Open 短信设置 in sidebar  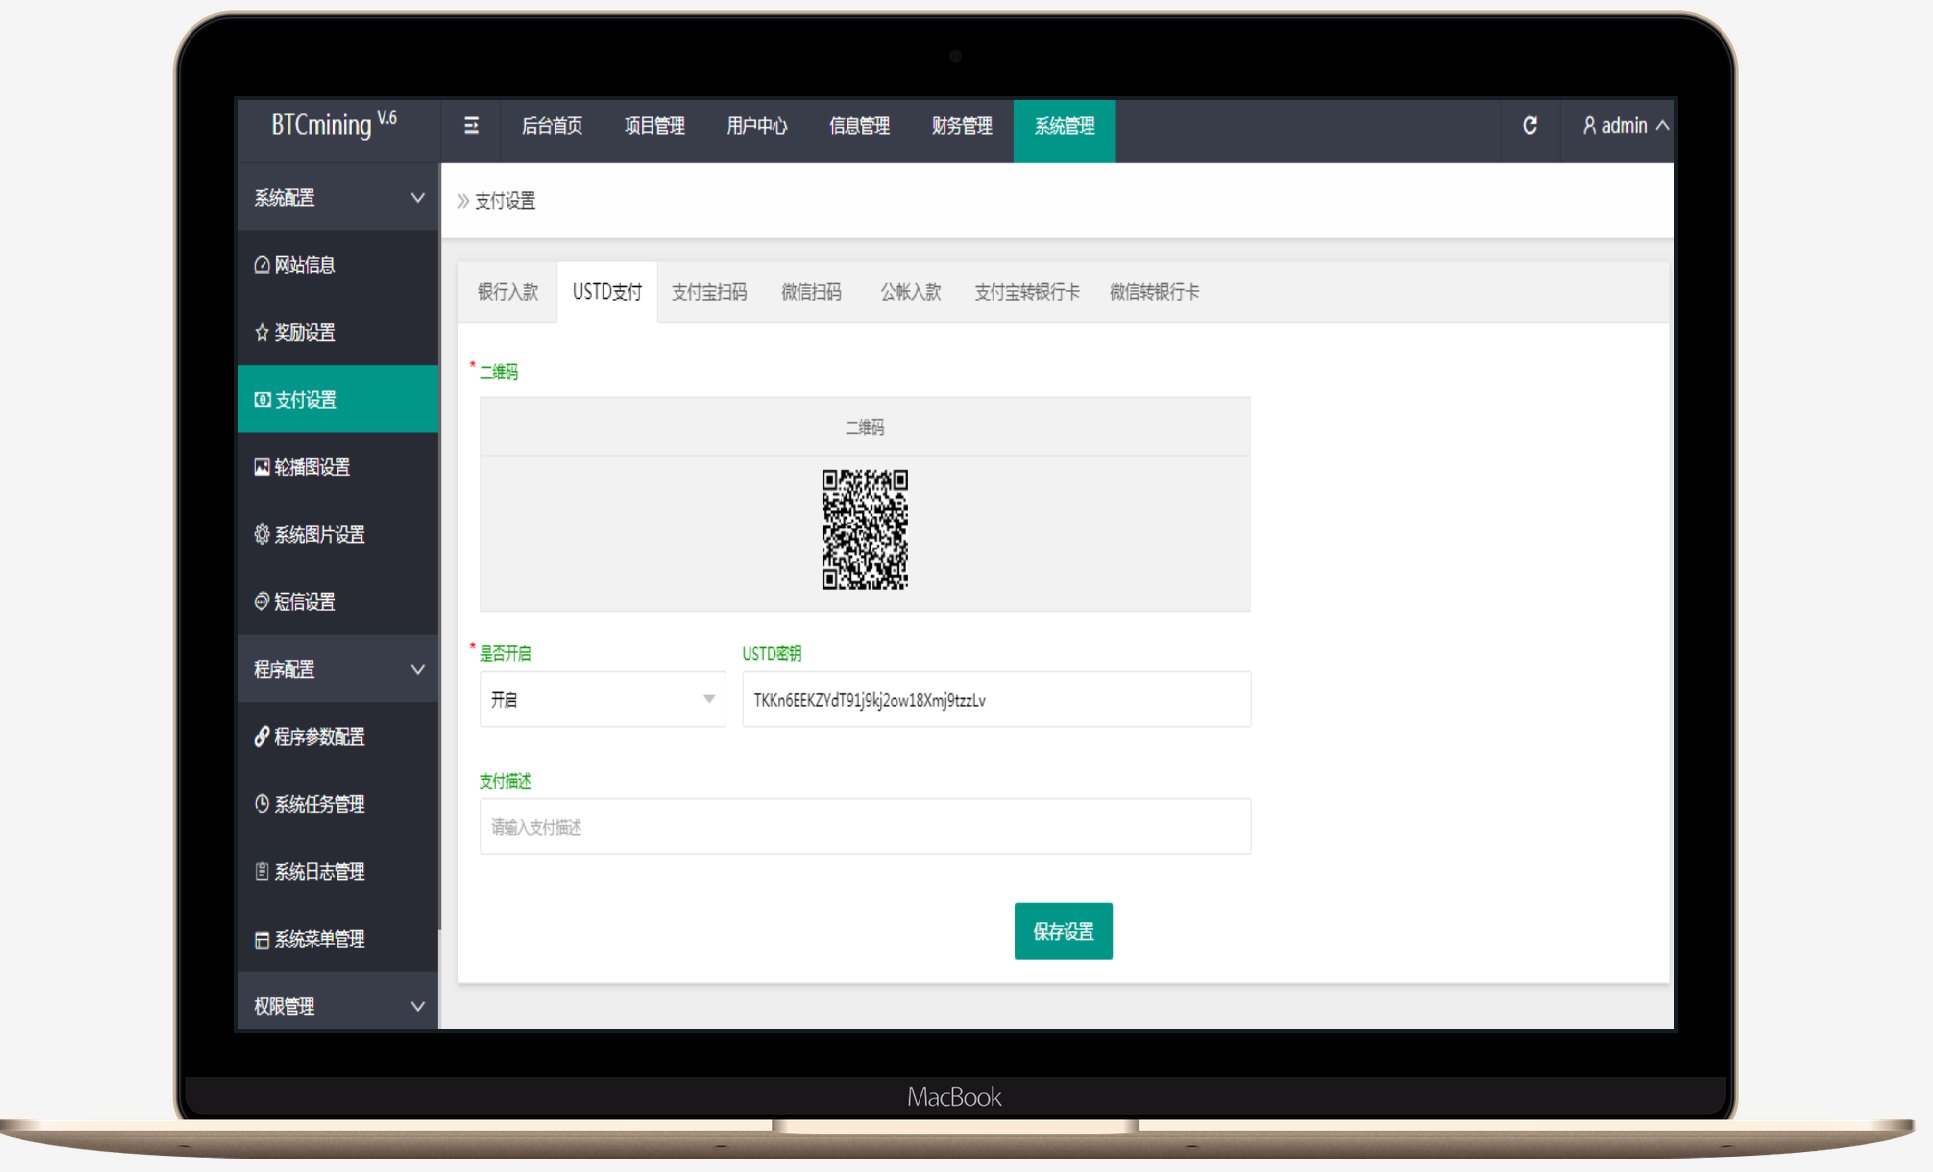click(338, 601)
